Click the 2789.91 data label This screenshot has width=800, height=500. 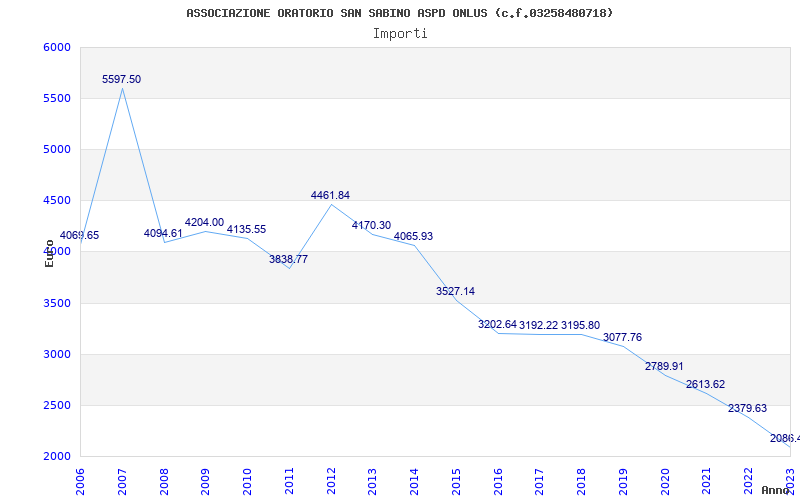tap(664, 366)
